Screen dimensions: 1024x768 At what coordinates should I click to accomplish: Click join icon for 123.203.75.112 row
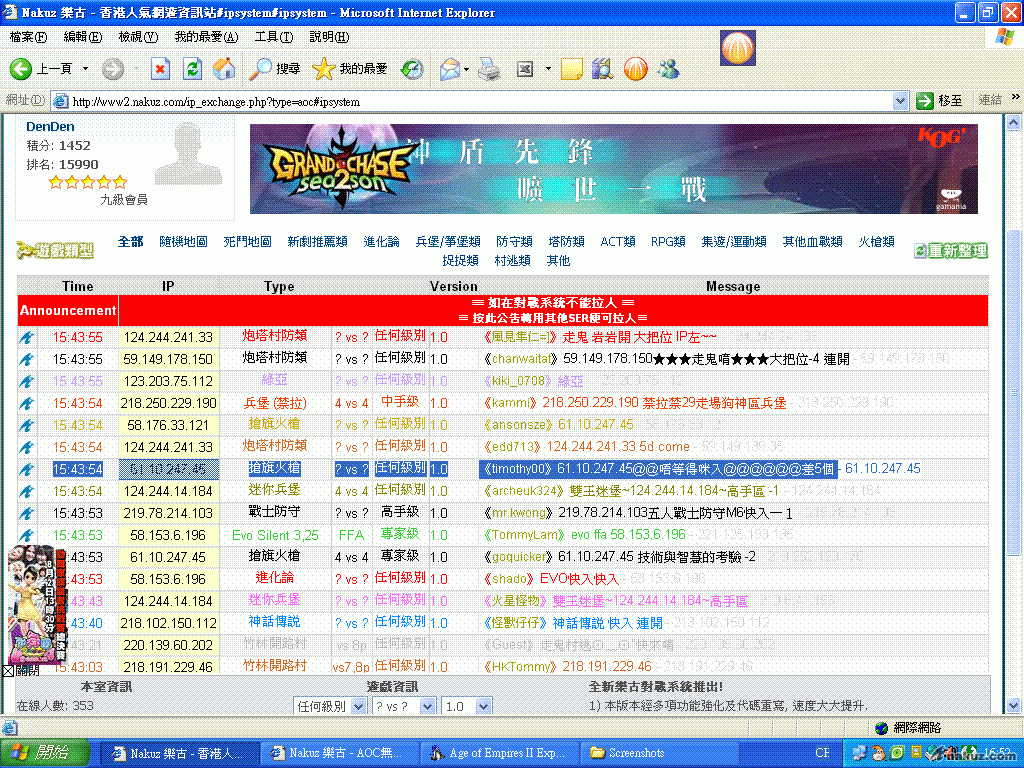click(27, 381)
